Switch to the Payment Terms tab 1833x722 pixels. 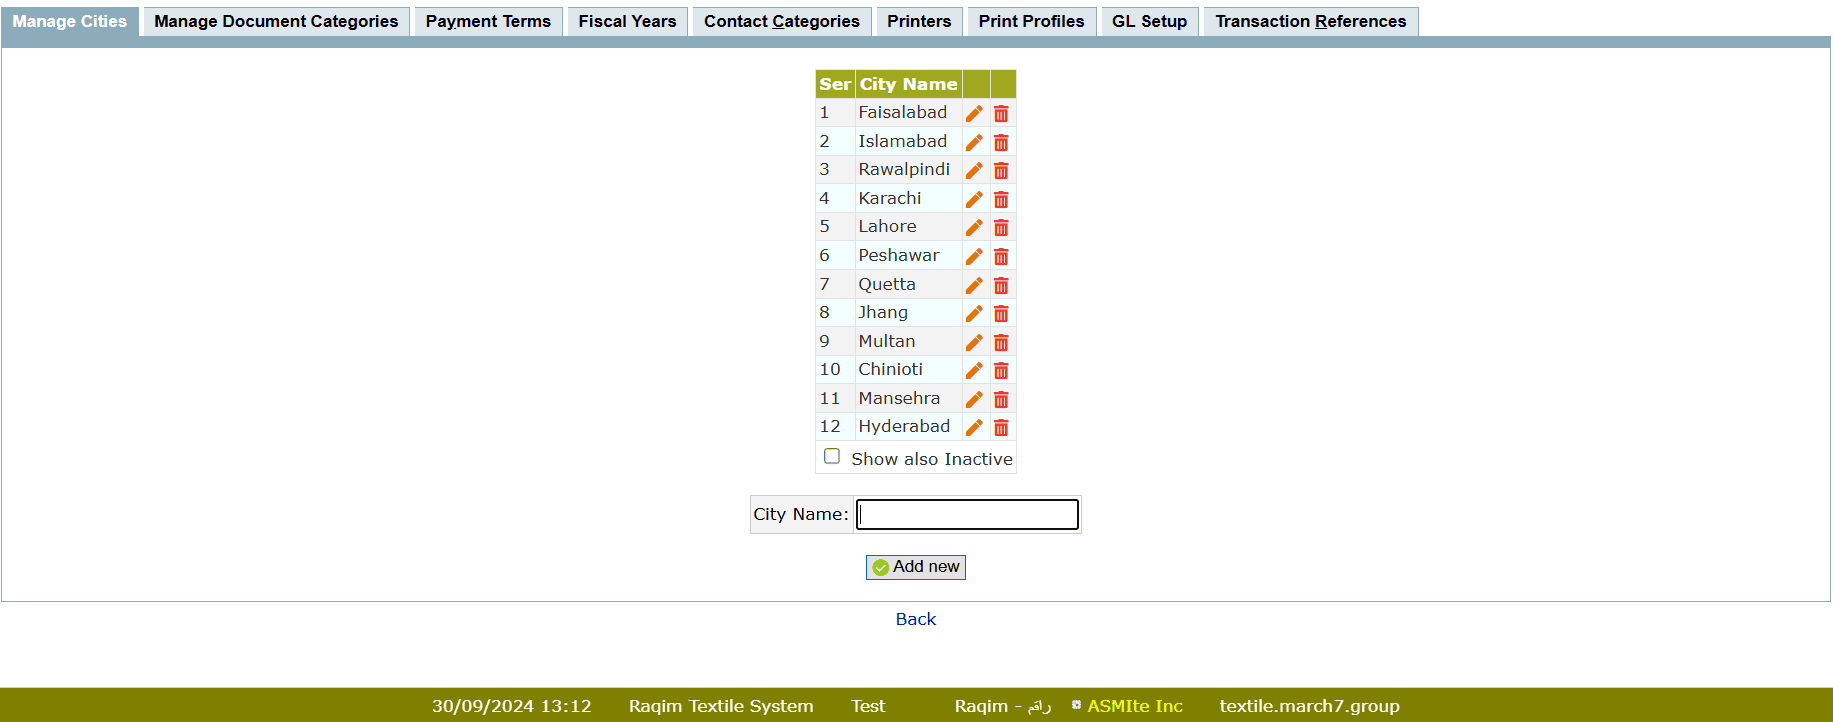[488, 21]
